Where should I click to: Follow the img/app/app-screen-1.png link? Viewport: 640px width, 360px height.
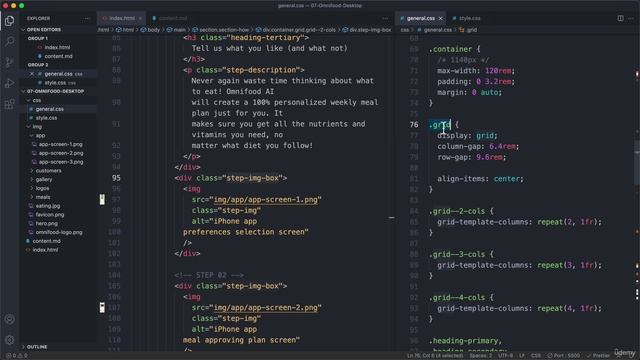265,200
